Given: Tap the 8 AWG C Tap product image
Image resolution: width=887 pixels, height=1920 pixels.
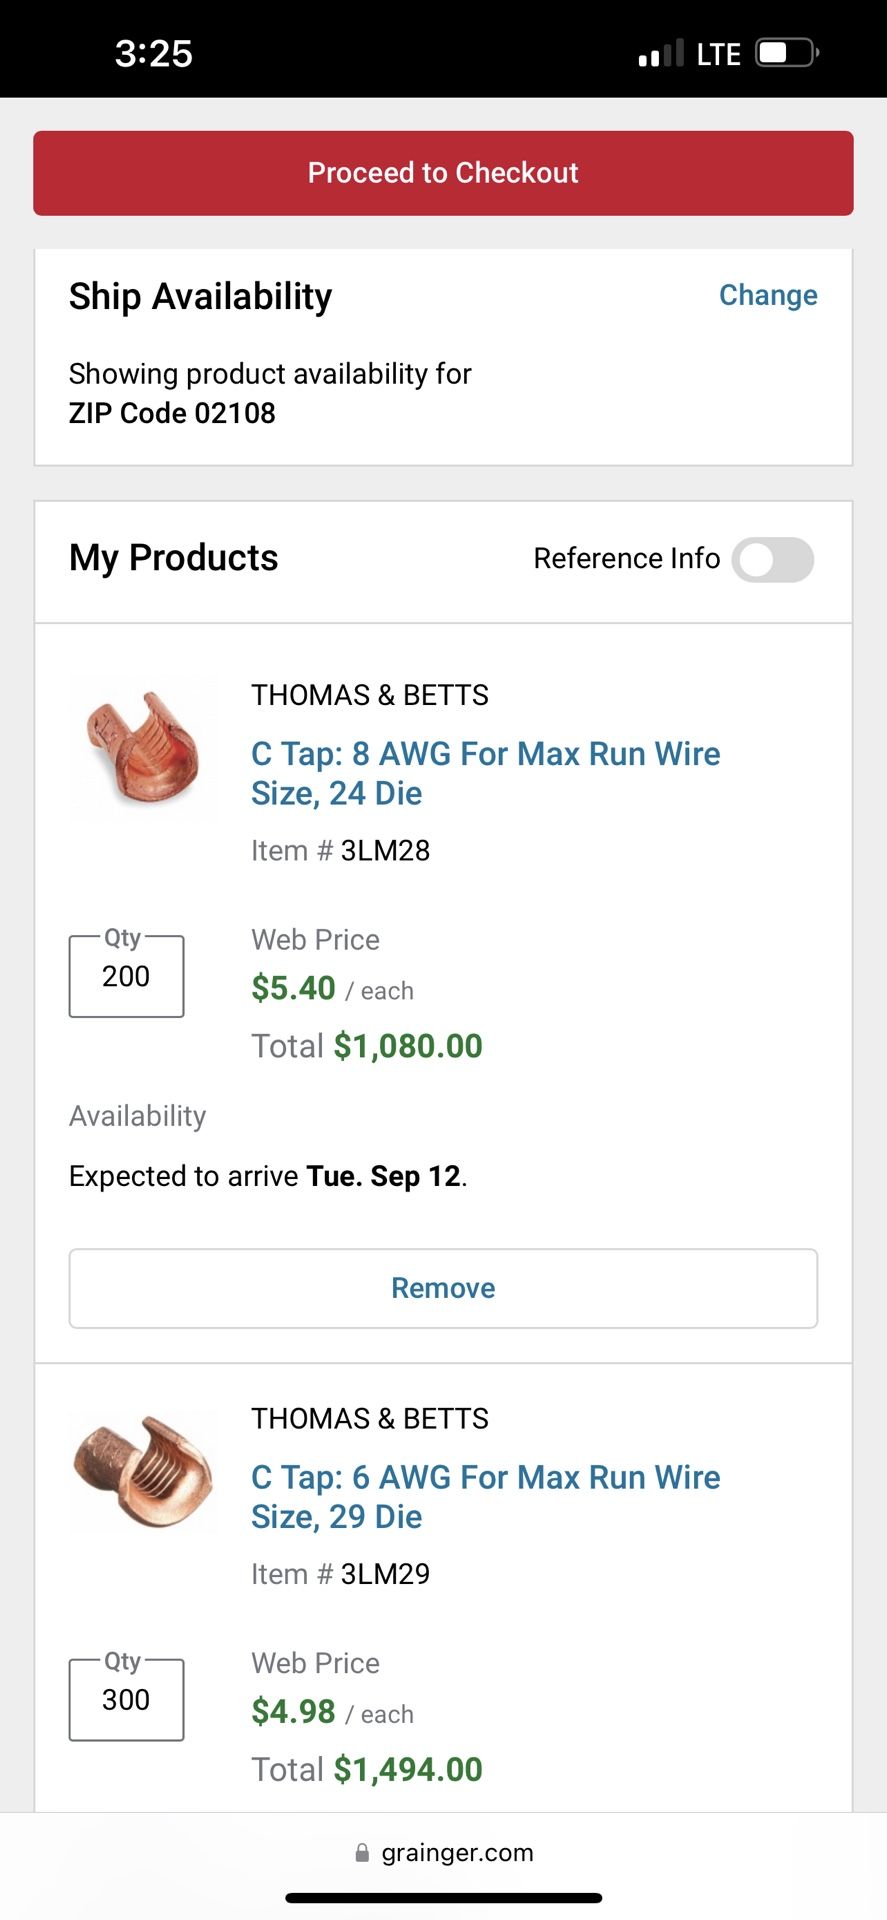Looking at the screenshot, I should [x=142, y=748].
